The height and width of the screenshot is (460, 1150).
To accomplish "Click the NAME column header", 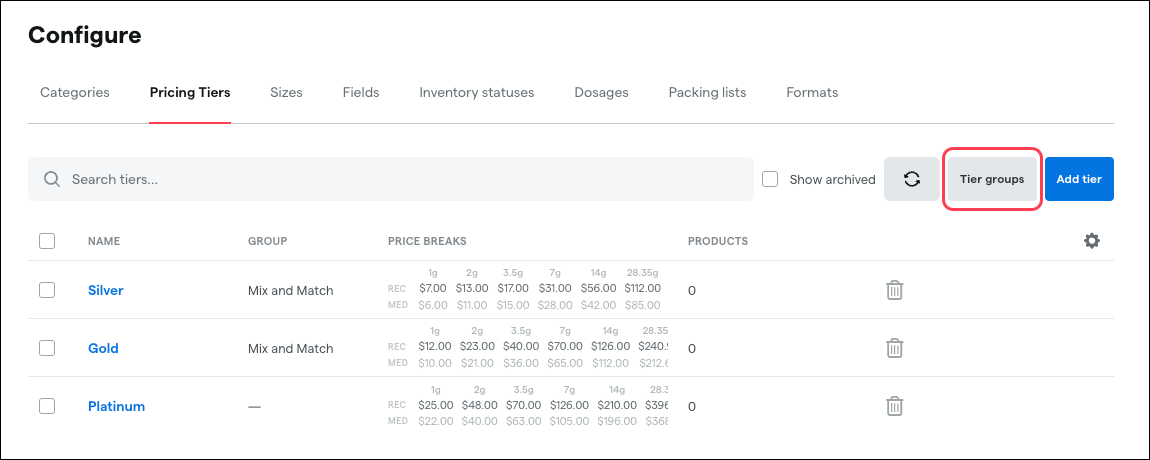I will point(104,241).
